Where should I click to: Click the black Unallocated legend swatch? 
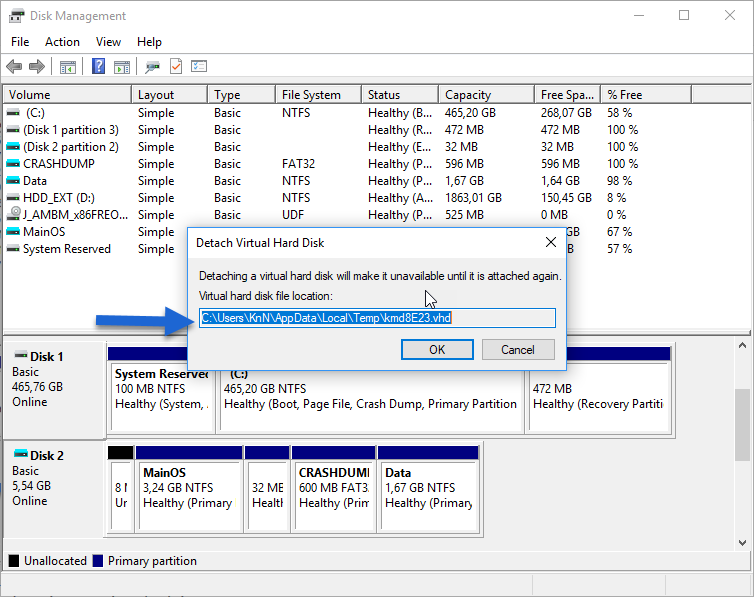pos(14,560)
